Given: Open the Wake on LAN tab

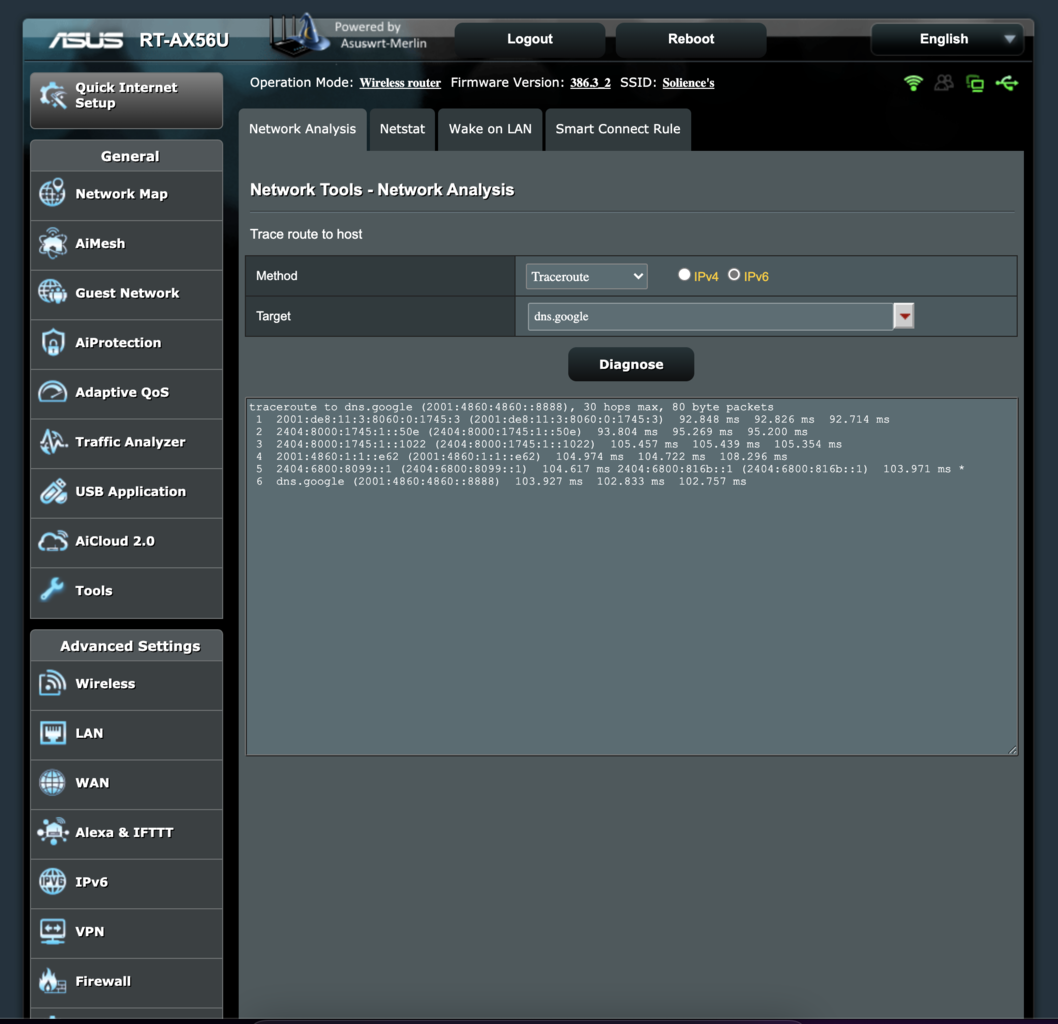Looking at the screenshot, I should tap(490, 129).
